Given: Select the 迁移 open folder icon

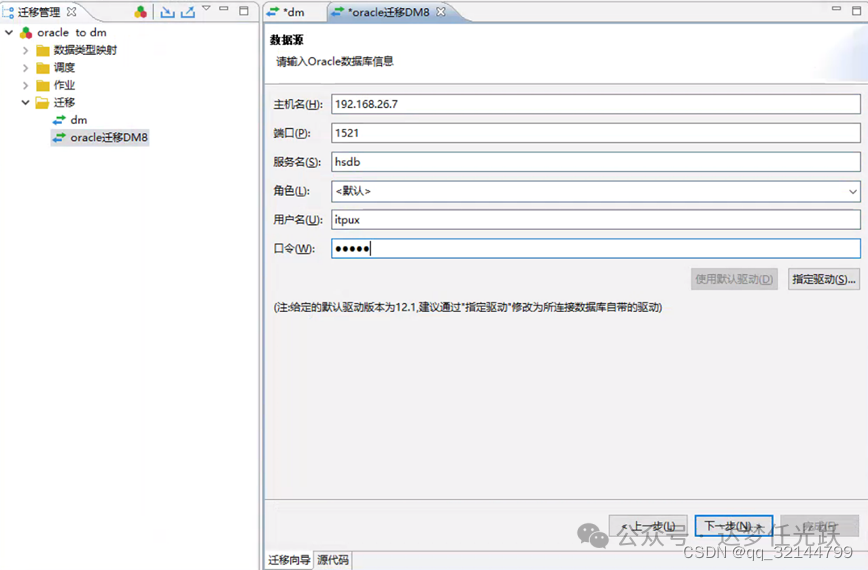Looking at the screenshot, I should tap(43, 103).
